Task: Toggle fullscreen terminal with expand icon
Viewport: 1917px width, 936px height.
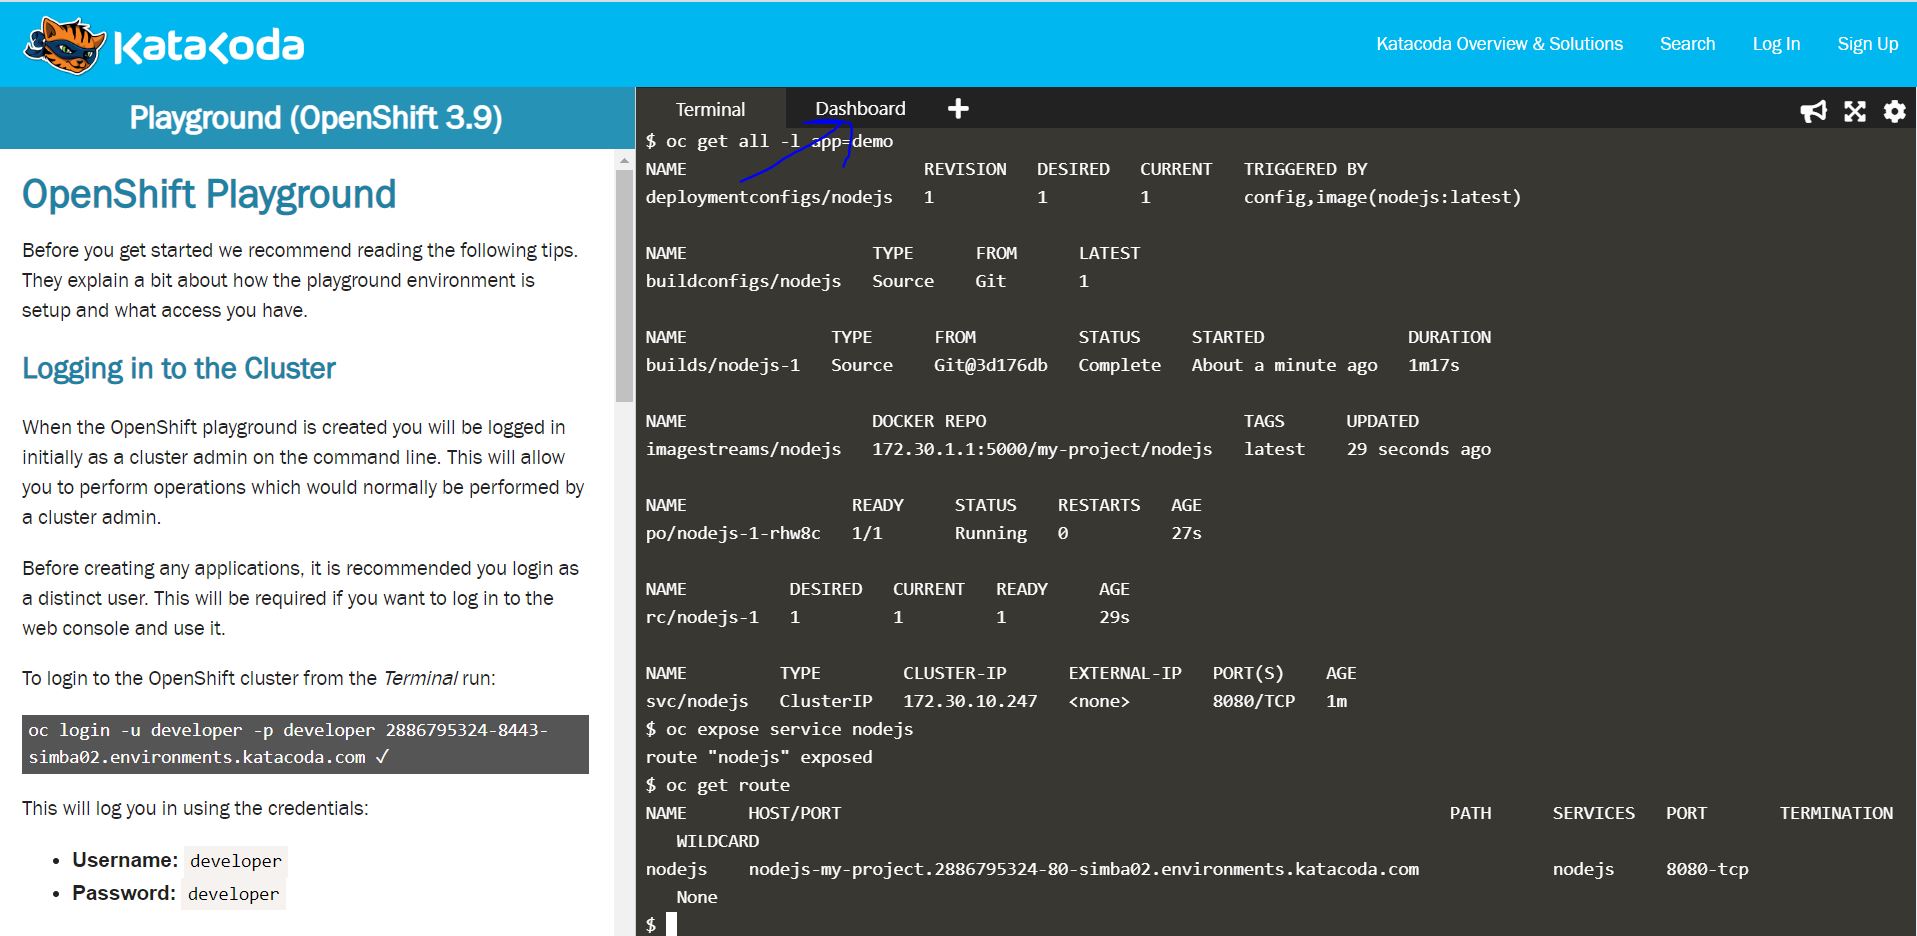Action: [1855, 111]
